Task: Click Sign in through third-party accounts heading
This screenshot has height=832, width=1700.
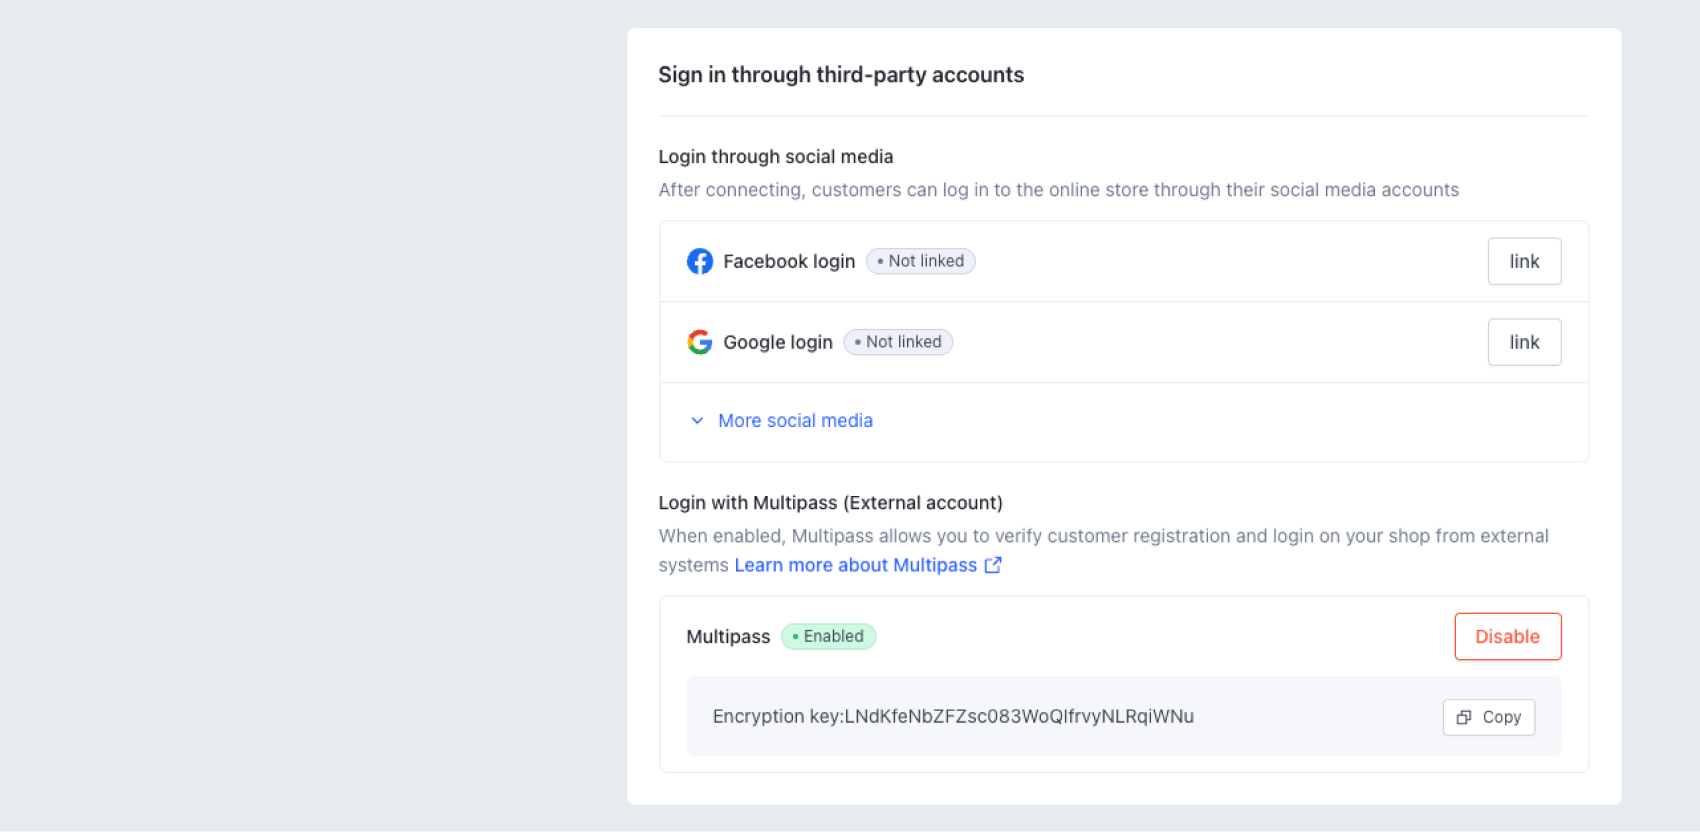Action: [x=841, y=75]
